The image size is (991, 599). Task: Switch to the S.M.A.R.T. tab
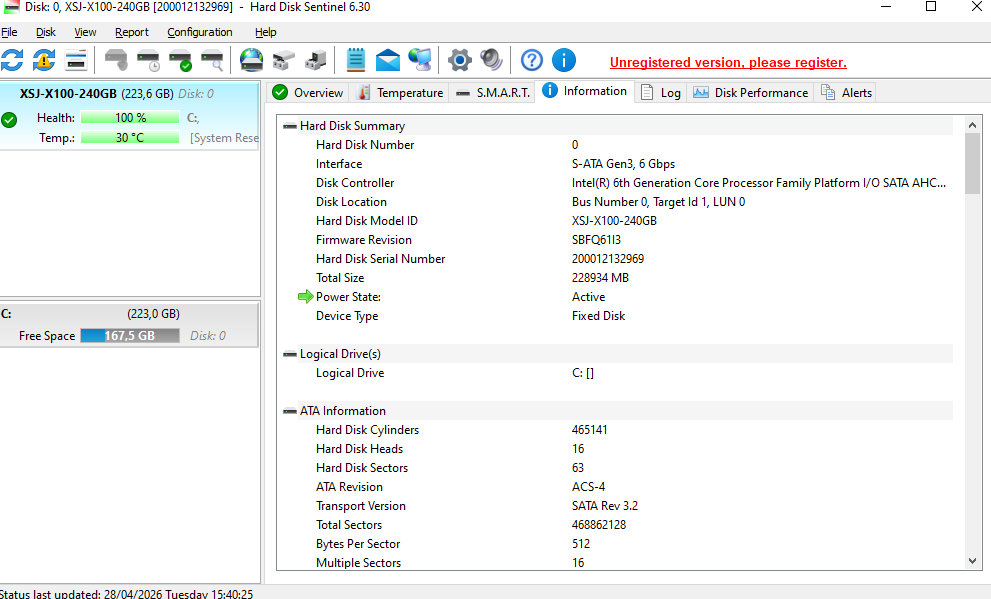(x=492, y=93)
